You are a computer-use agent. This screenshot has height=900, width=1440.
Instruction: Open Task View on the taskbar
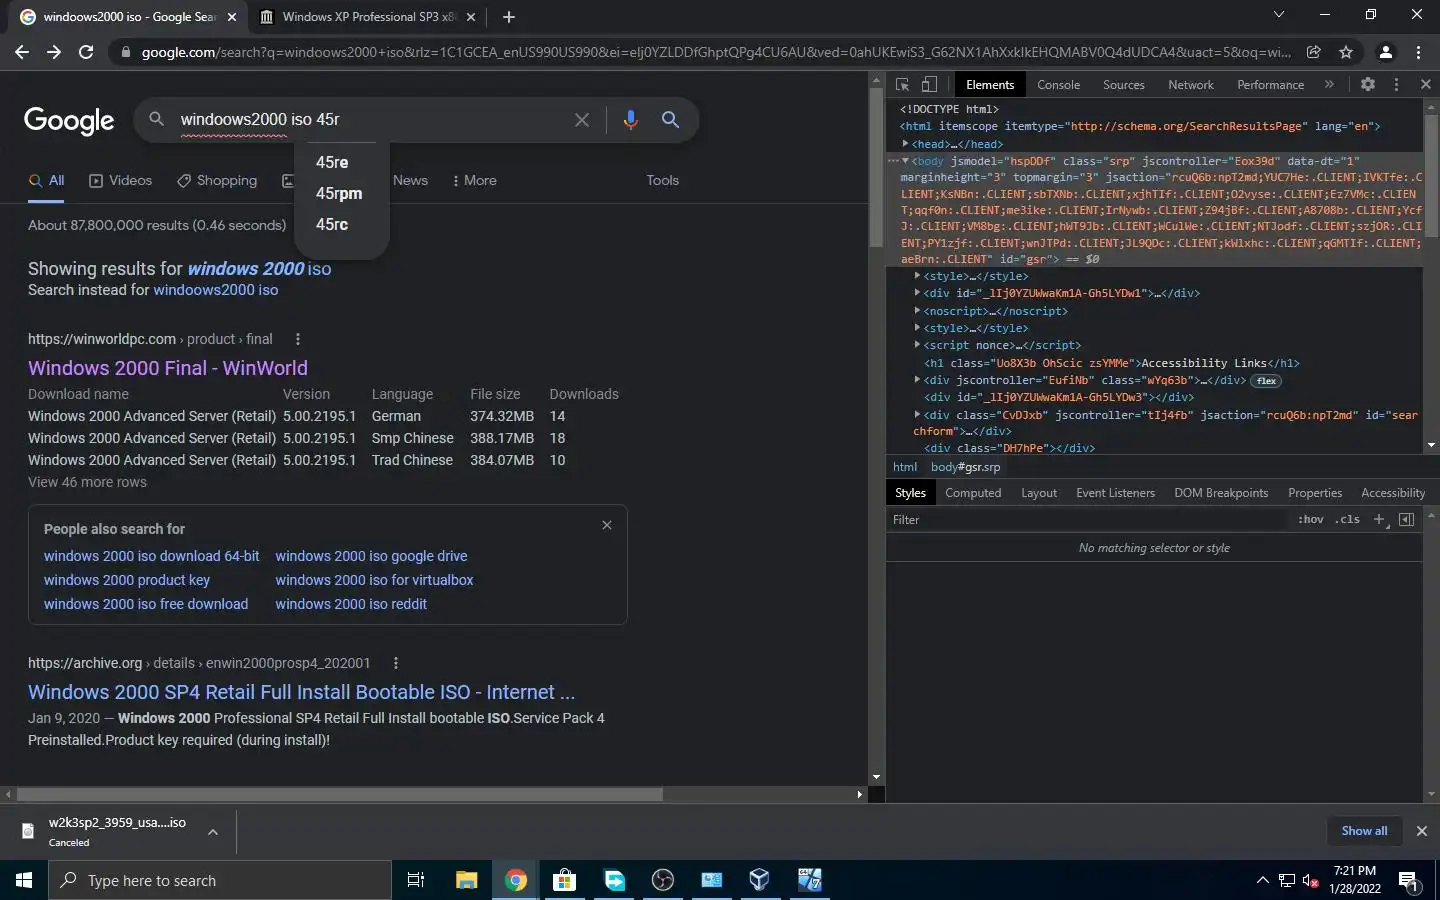coord(416,880)
